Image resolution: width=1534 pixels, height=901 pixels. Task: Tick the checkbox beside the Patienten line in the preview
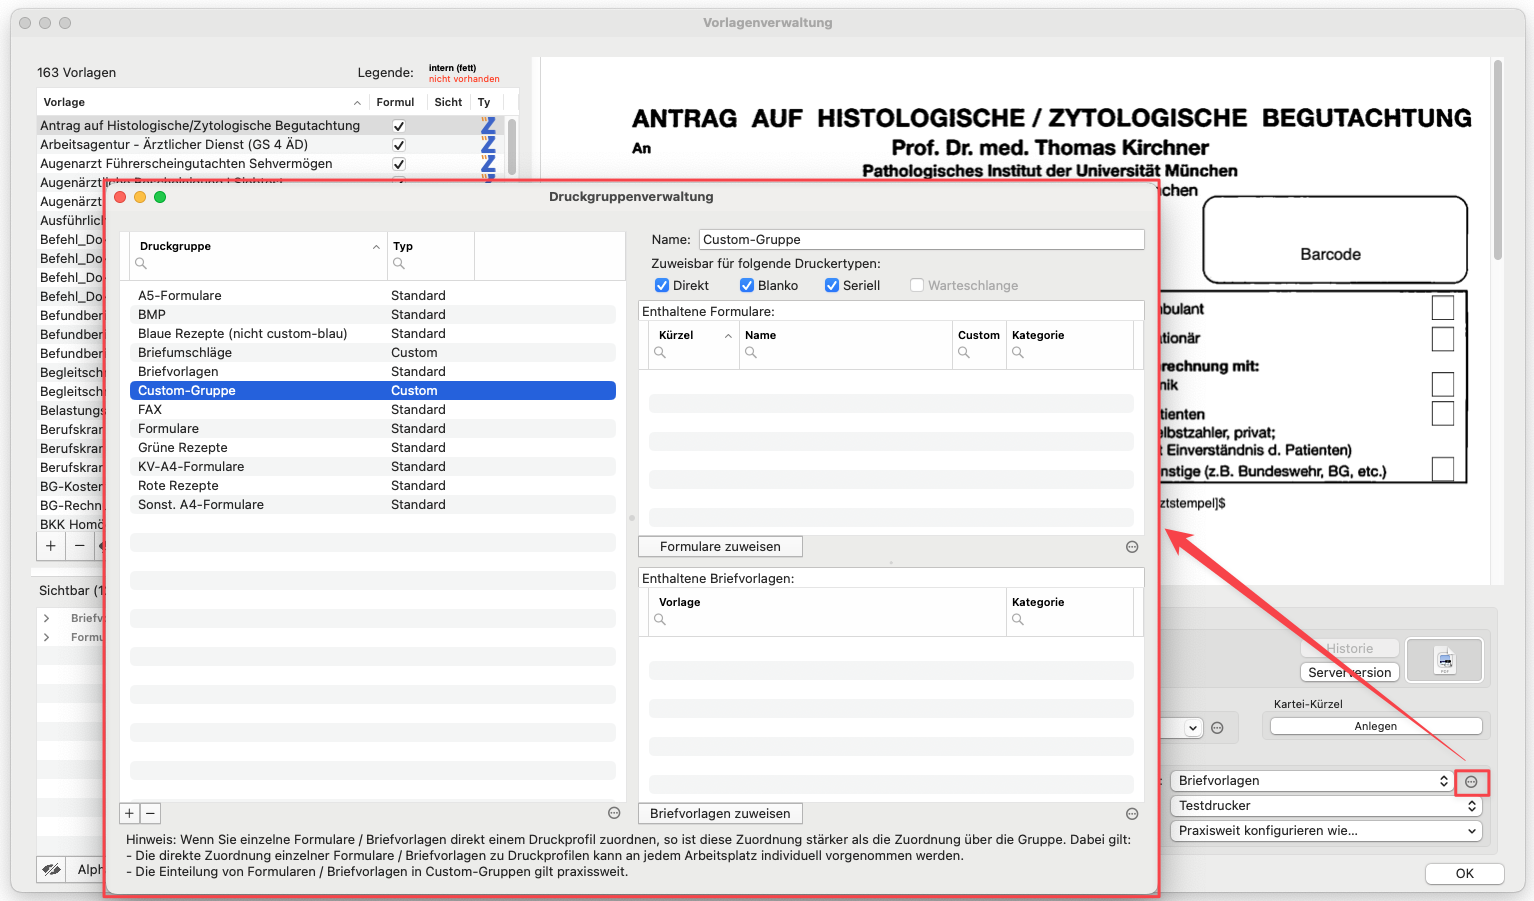pos(1443,413)
